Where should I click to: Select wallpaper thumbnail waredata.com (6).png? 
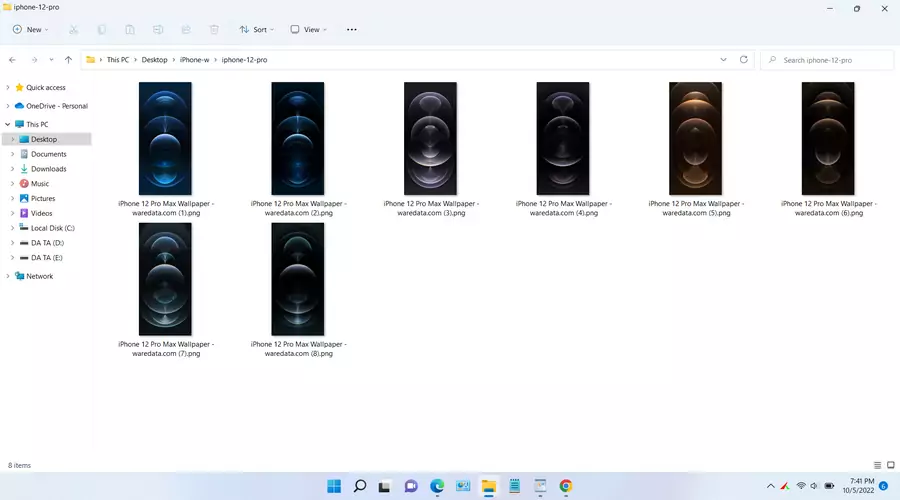point(828,138)
